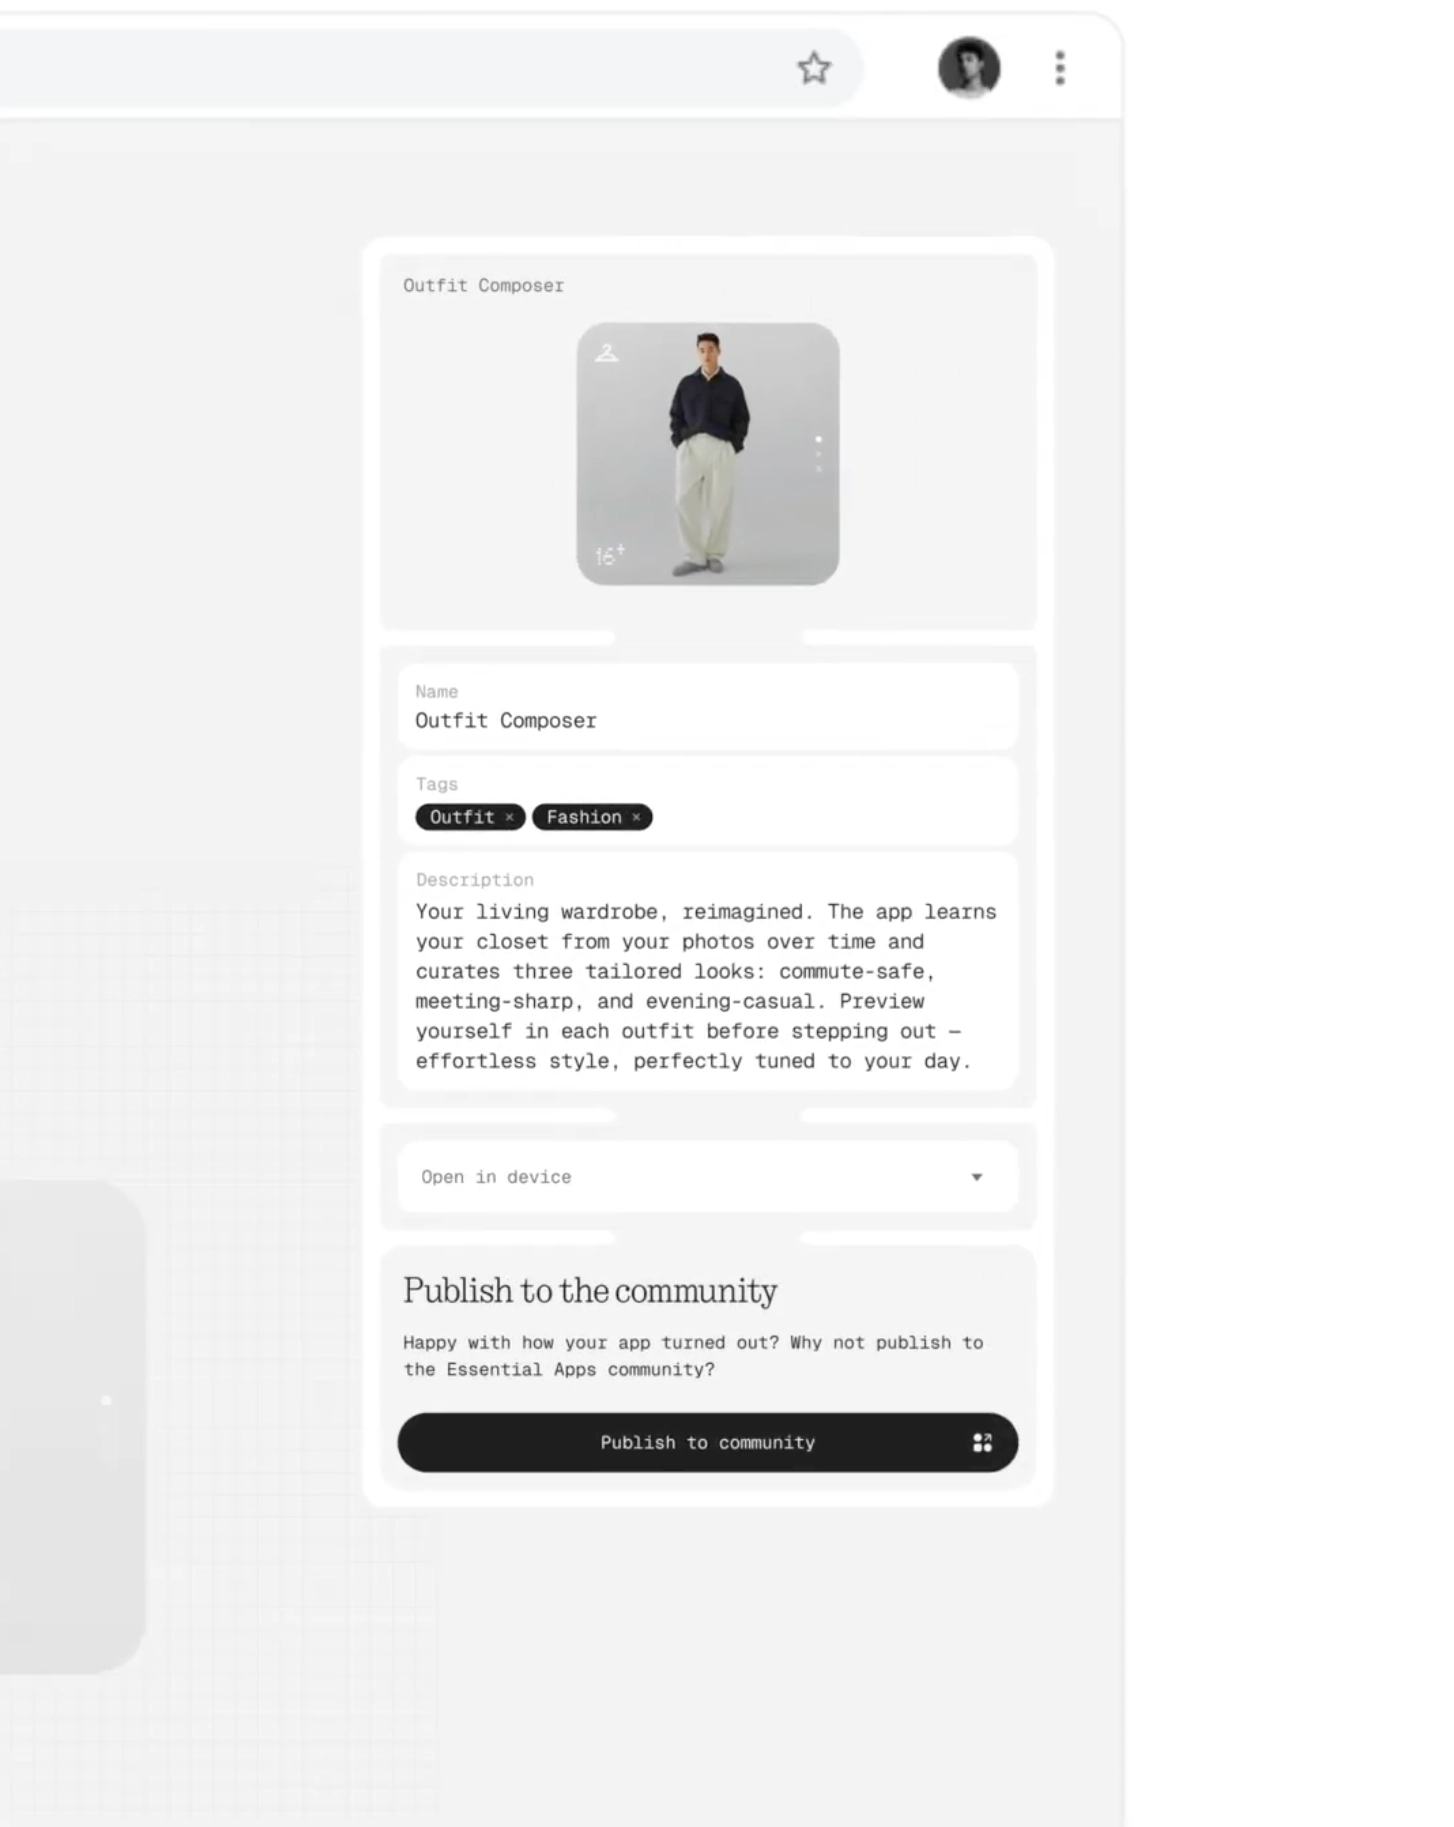Click into the Name input field
The height and width of the screenshot is (1827, 1454).
coord(708,707)
